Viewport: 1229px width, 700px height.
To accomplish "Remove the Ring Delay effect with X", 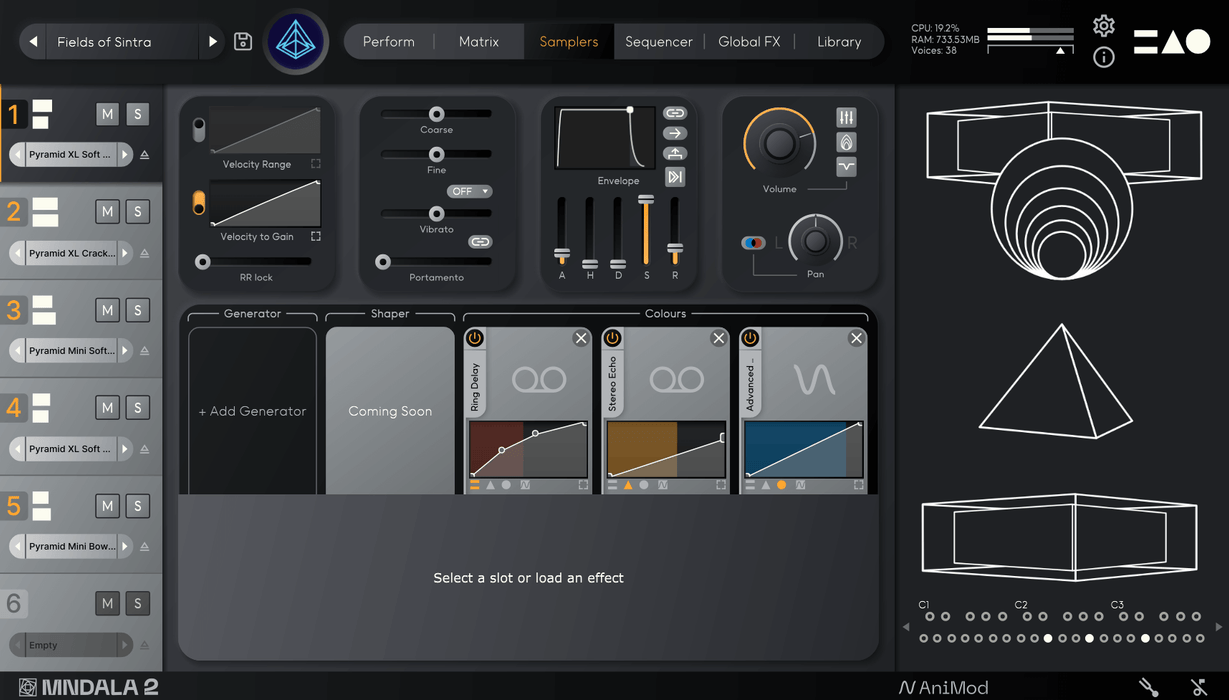I will 581,338.
